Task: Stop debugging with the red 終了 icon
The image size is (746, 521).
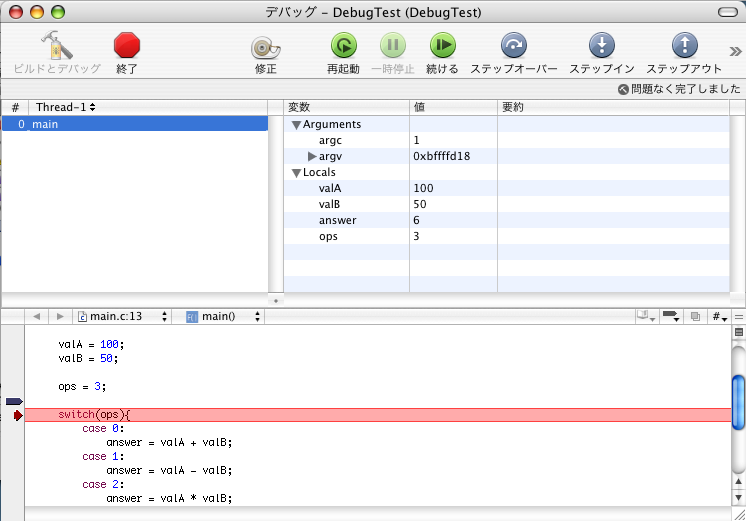Action: 127,46
